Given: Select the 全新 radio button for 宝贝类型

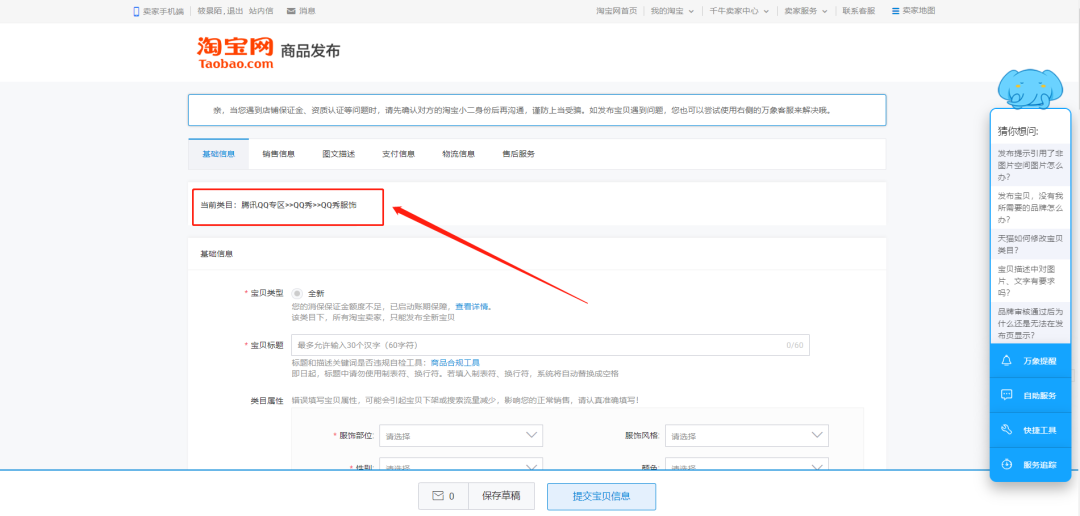Looking at the screenshot, I should (297, 293).
